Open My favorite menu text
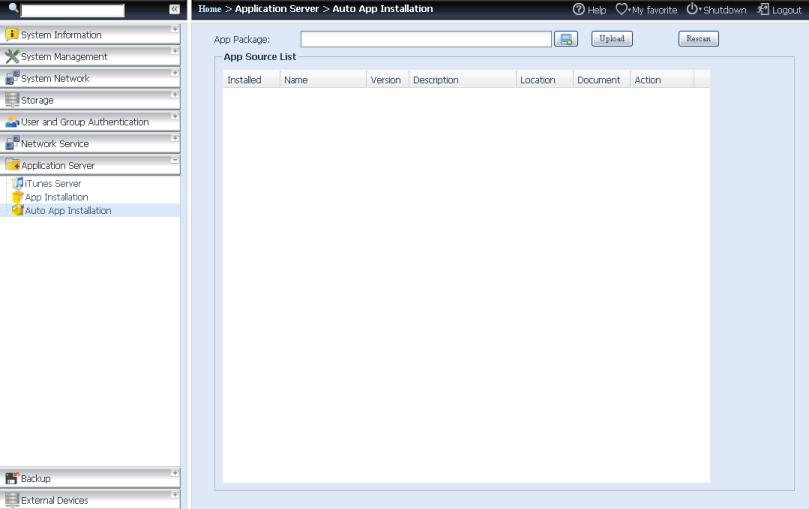This screenshot has width=809, height=509. 654,10
